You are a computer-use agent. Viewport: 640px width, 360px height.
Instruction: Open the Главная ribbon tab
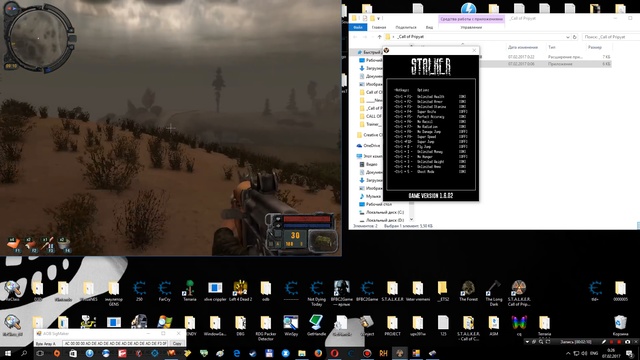pos(379,27)
